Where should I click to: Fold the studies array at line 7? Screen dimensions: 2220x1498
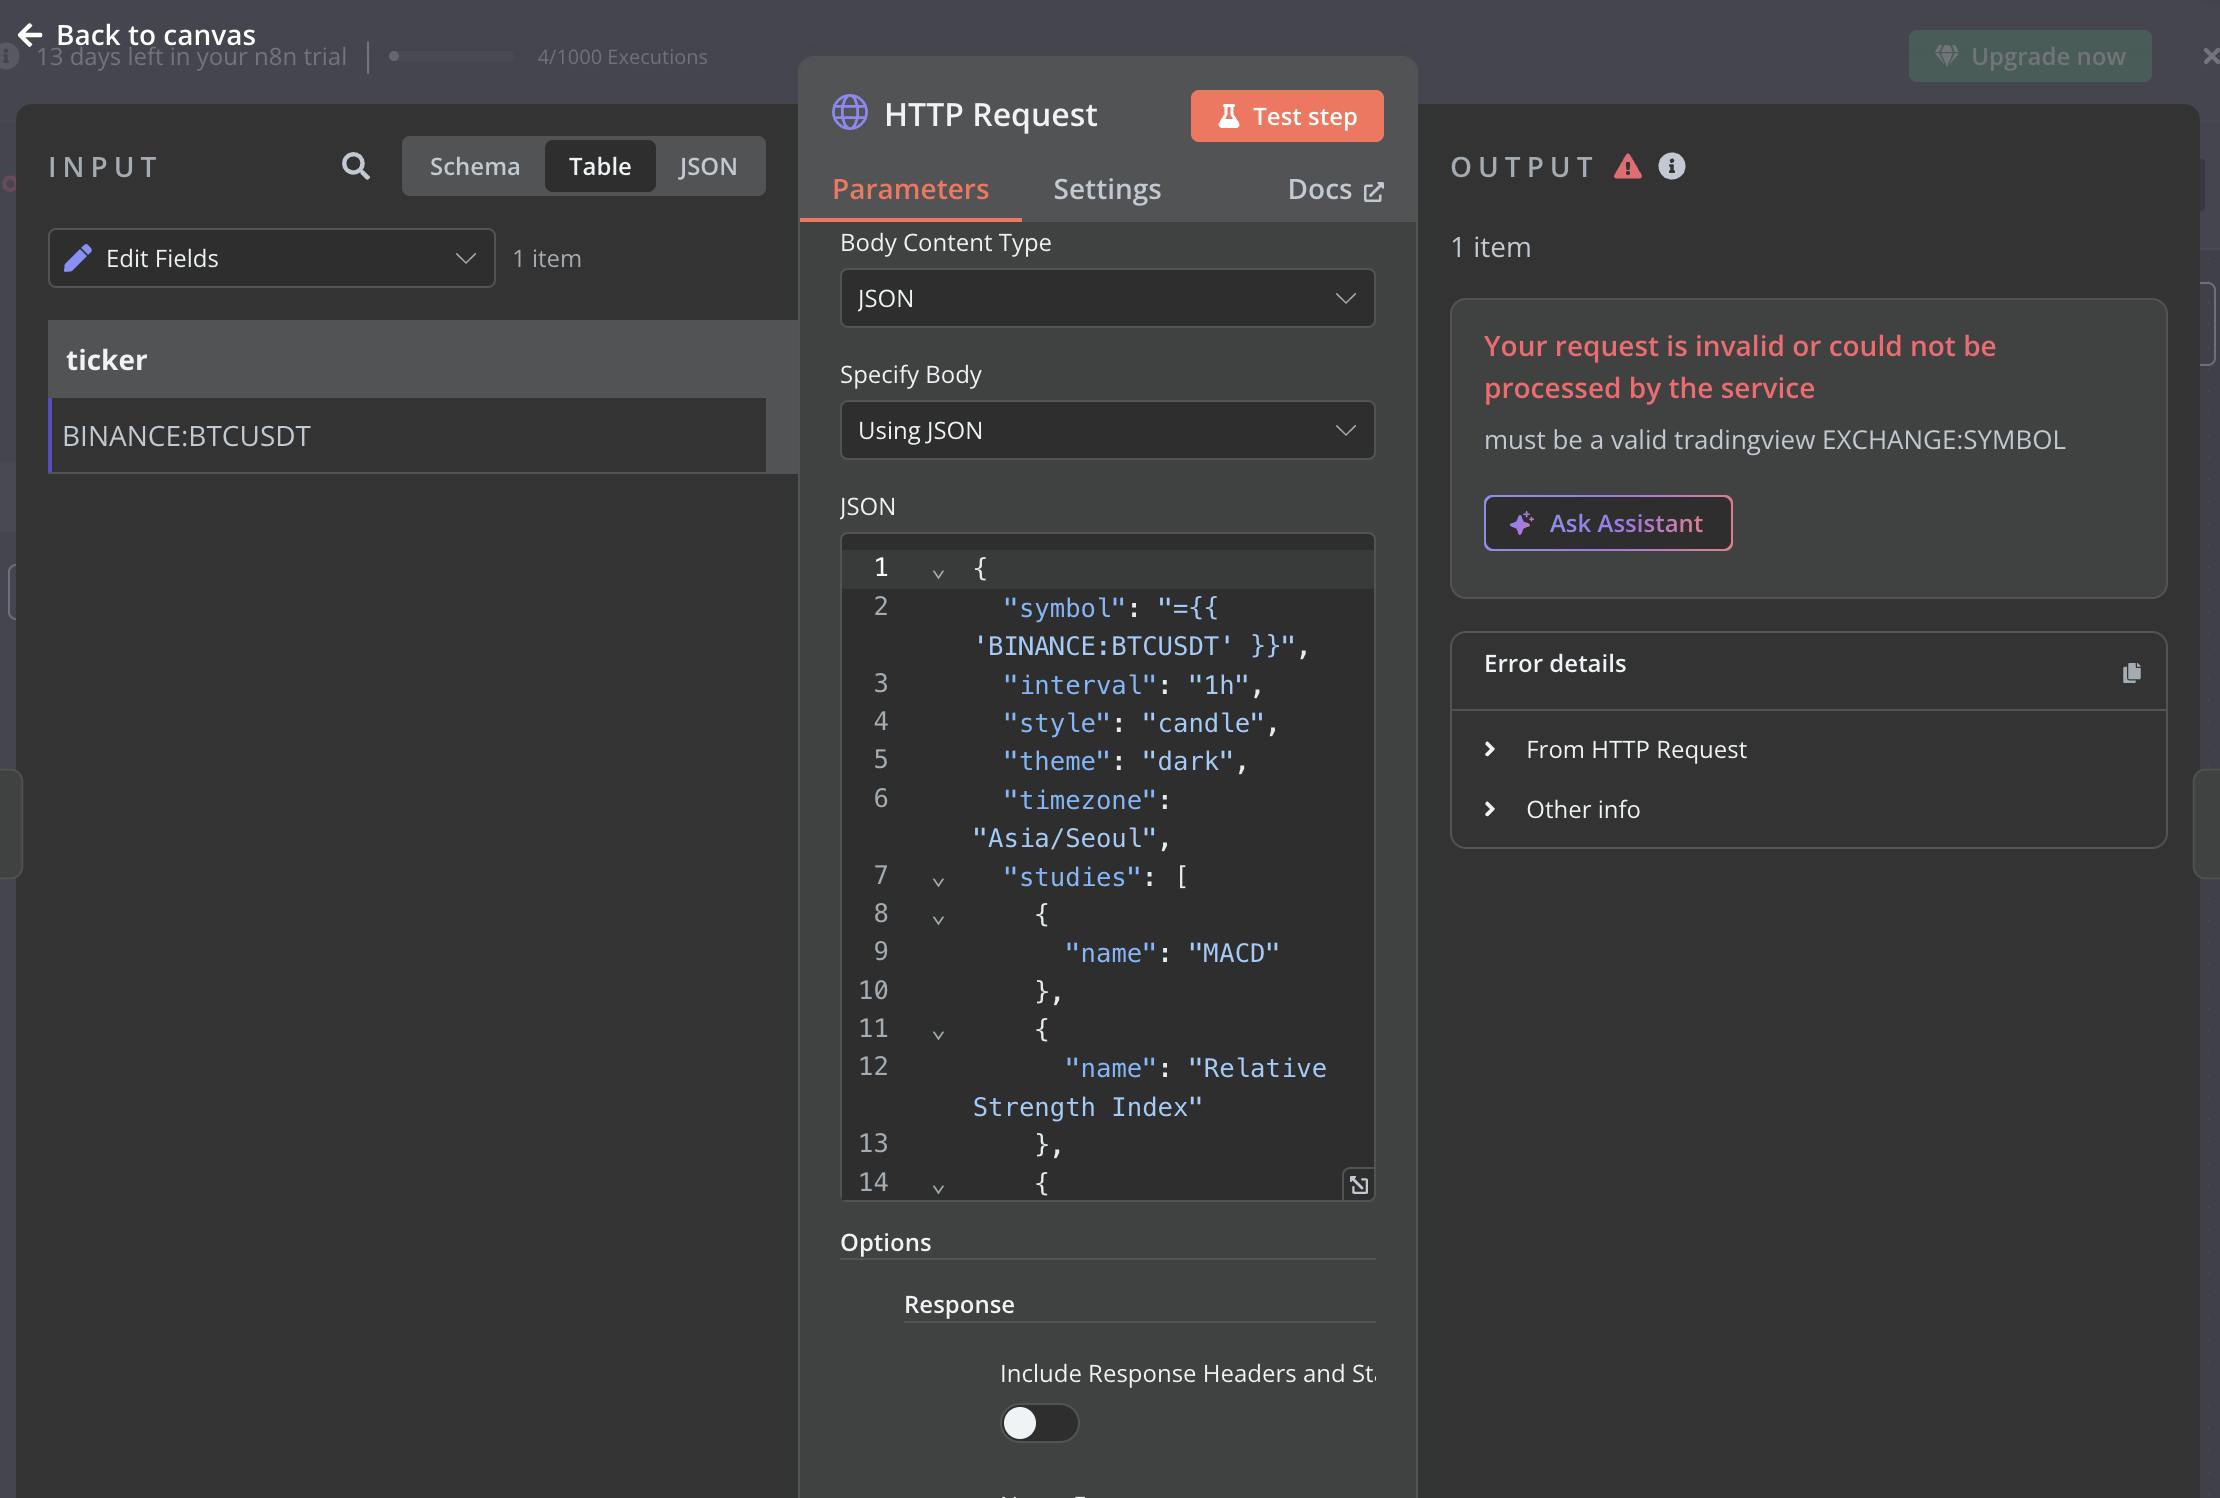coord(938,881)
